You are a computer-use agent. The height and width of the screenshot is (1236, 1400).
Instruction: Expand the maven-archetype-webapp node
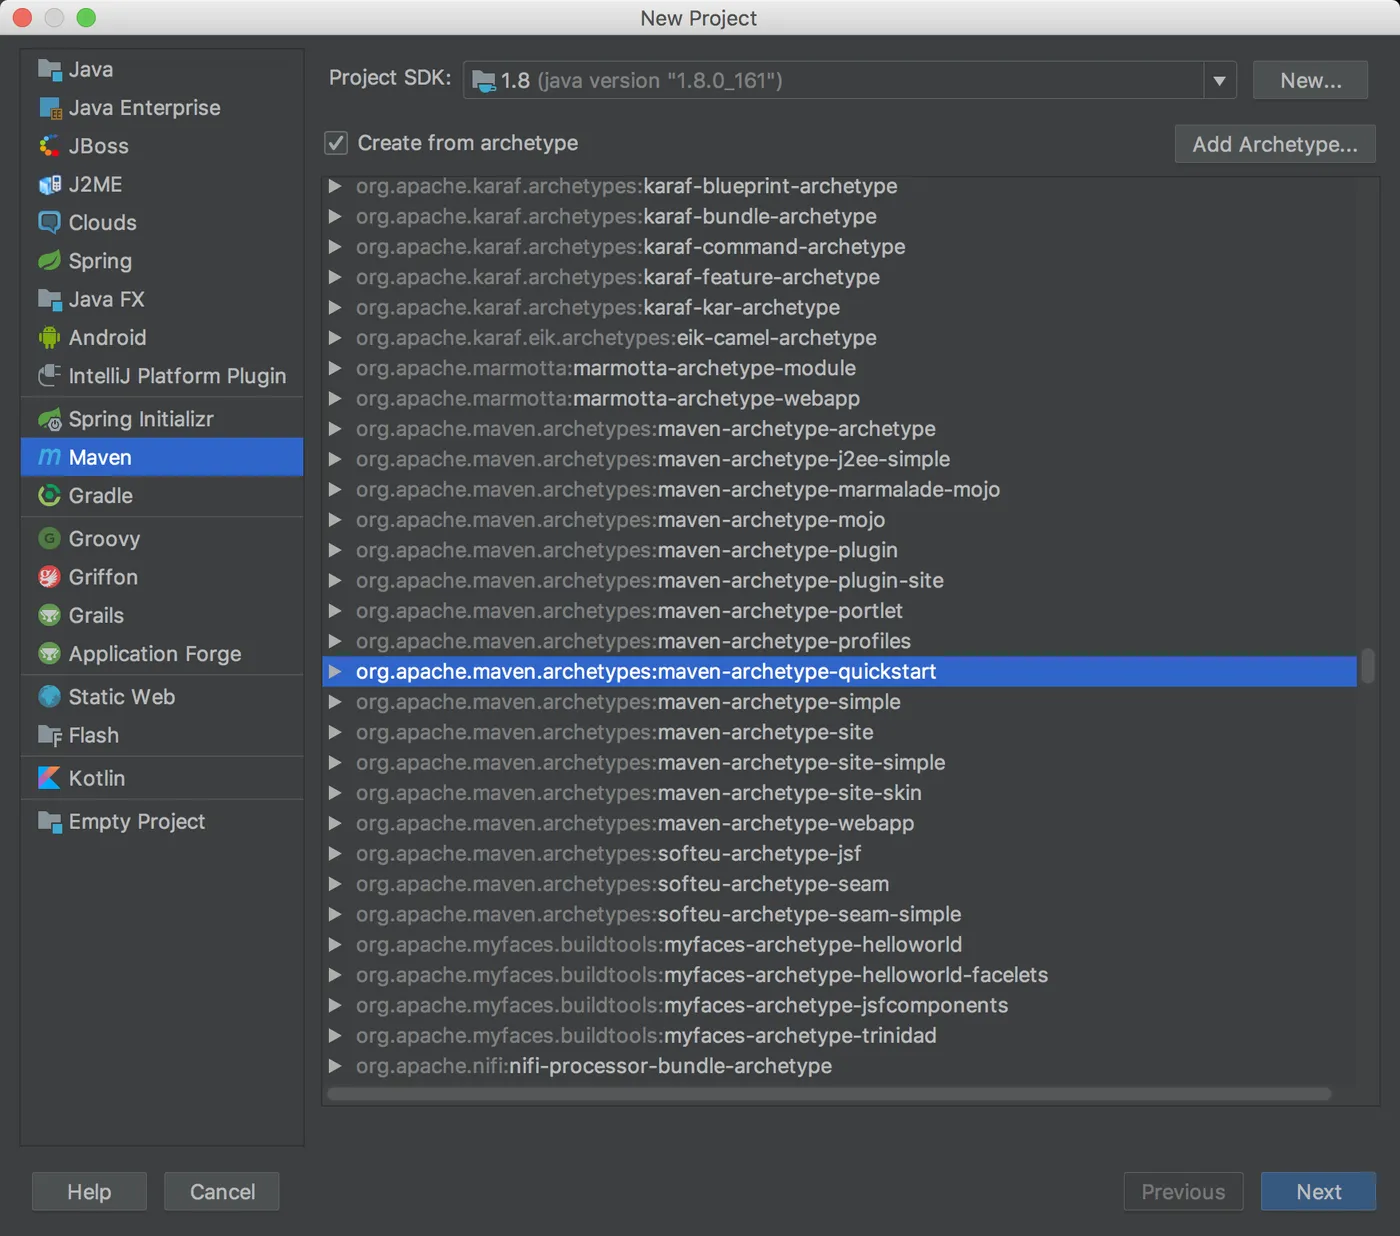pyautogui.click(x=335, y=823)
